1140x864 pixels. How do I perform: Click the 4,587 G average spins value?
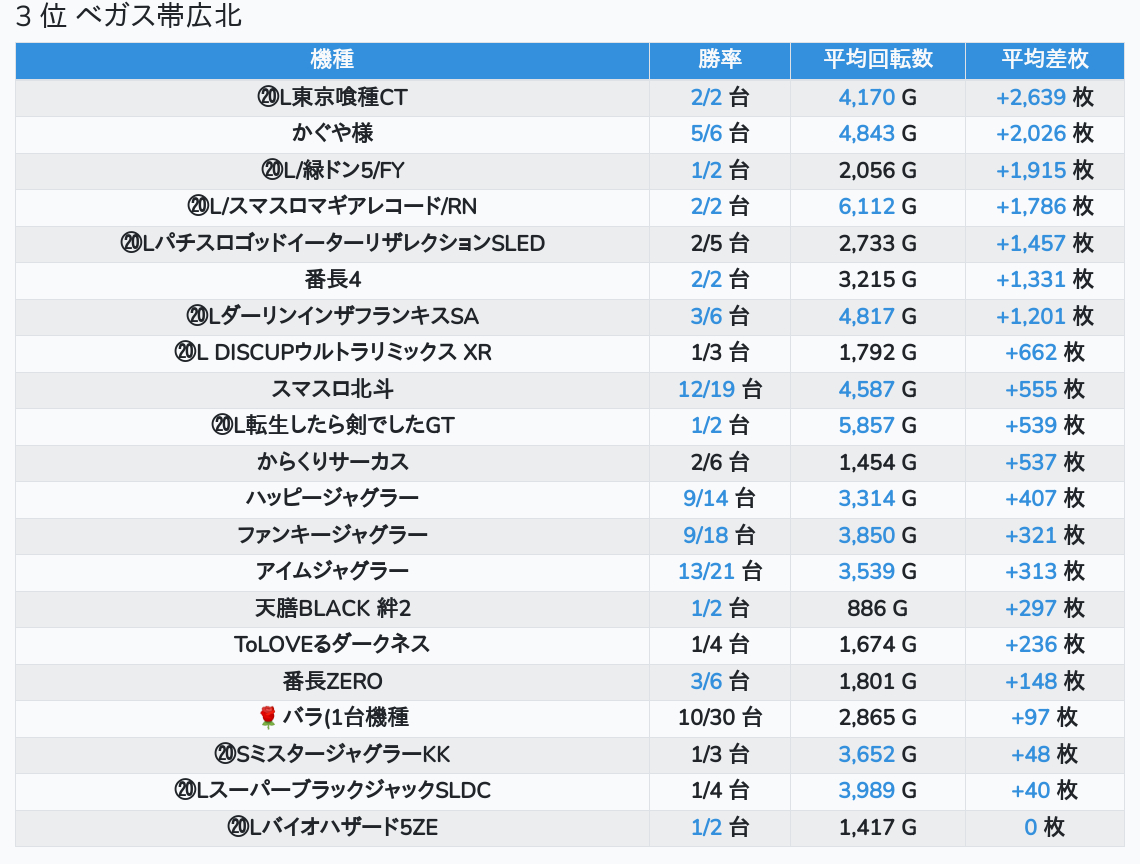(x=878, y=389)
